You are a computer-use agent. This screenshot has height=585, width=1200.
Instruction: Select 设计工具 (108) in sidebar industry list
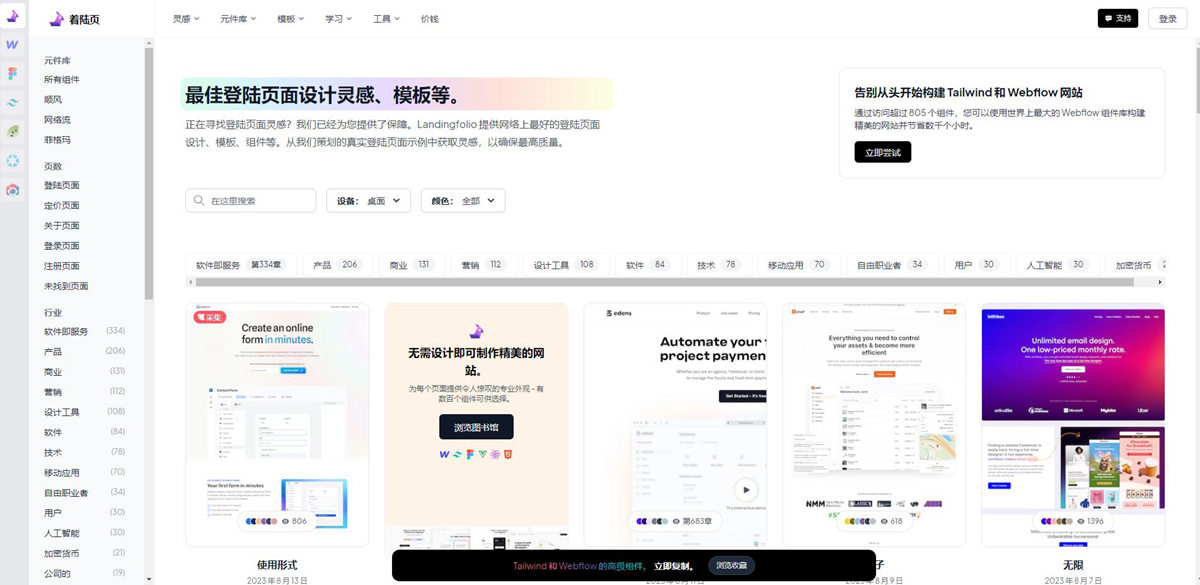point(84,412)
